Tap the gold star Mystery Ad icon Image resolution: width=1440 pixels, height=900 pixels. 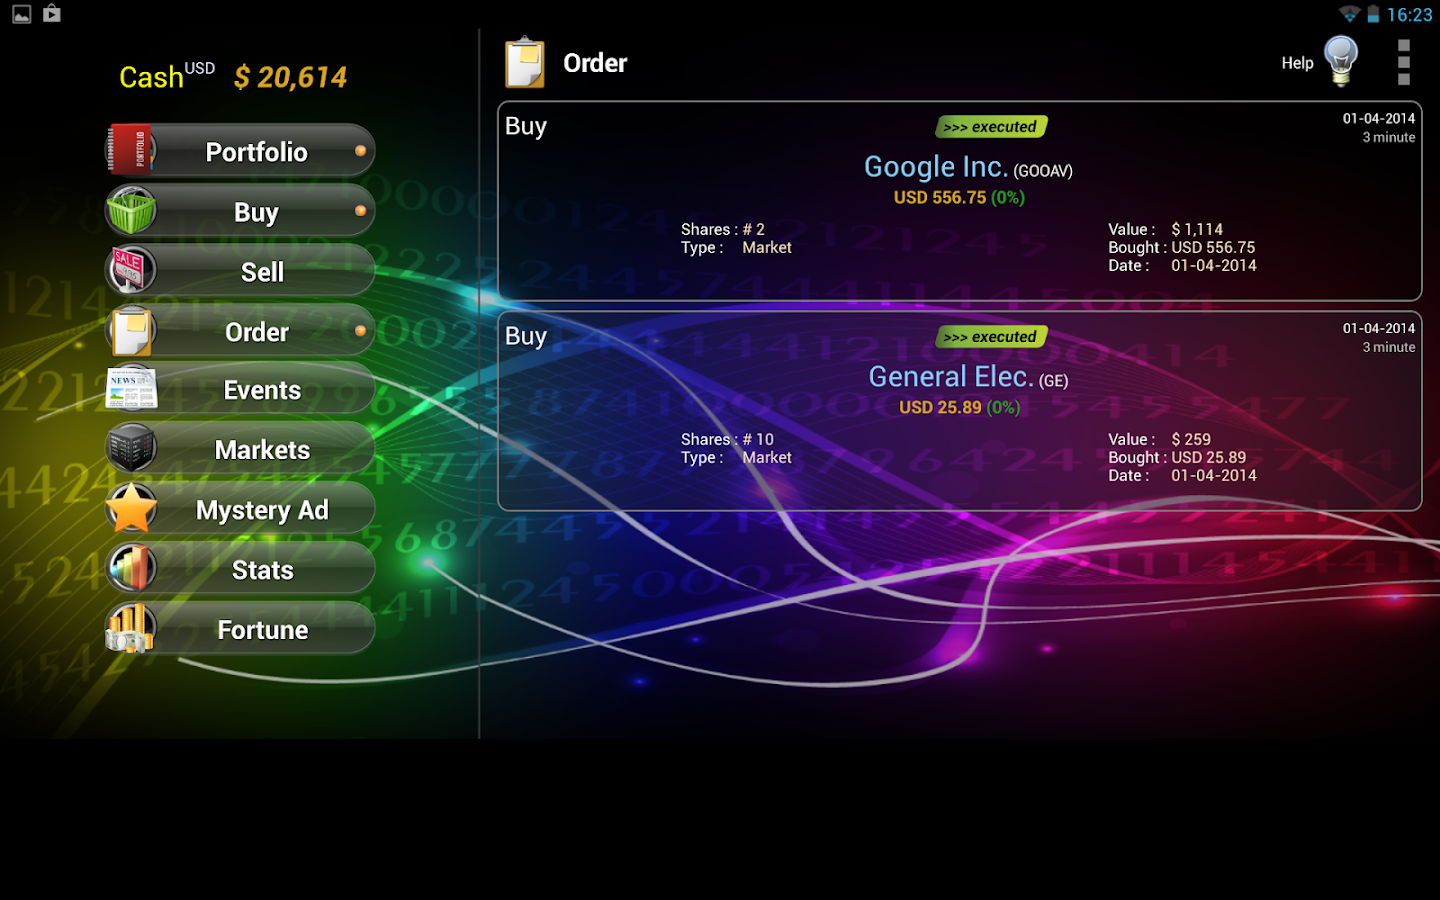pos(131,509)
